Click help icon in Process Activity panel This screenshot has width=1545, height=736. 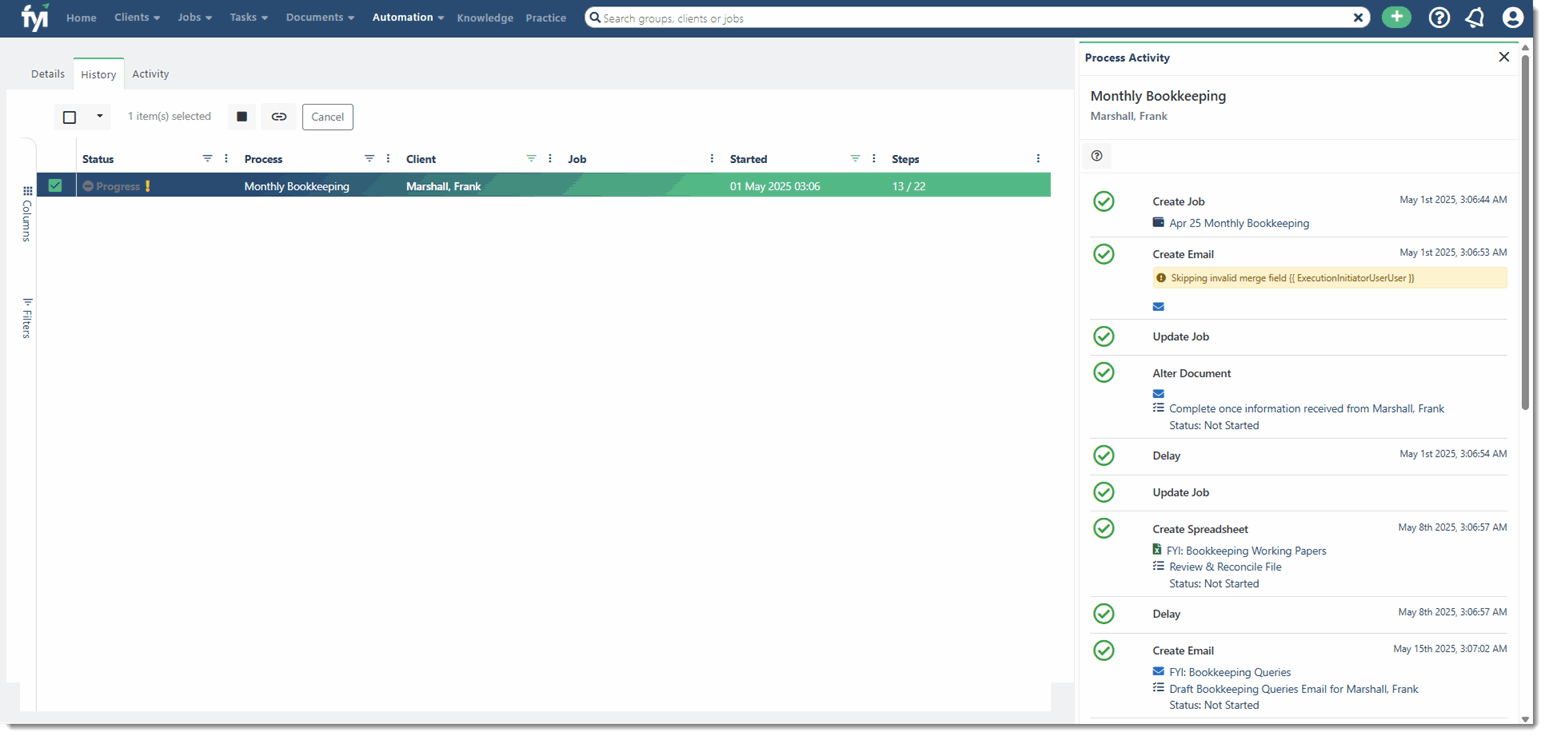point(1097,156)
